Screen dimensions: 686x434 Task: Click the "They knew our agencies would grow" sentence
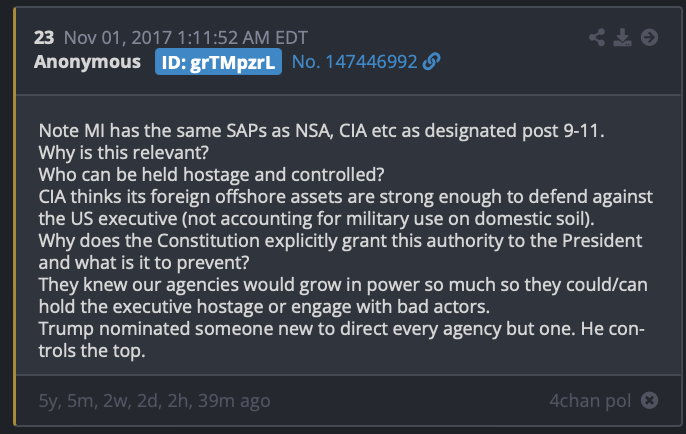[343, 295]
